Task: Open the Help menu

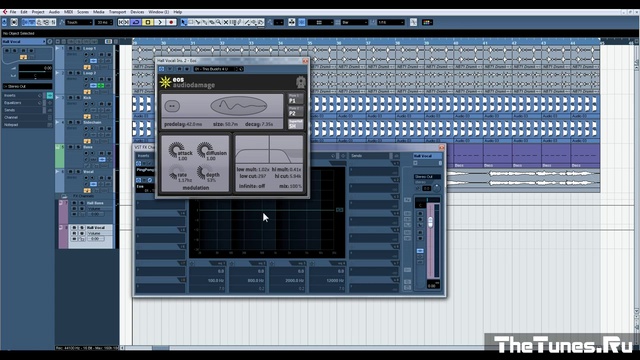Action: [178, 12]
